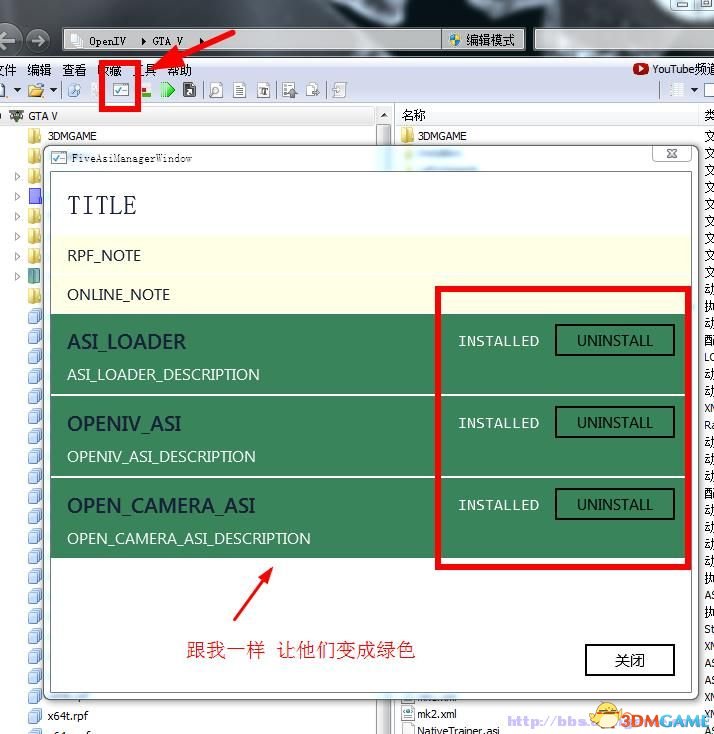
Task: Click the tree scrollbar up arrow
Action: pos(383,115)
